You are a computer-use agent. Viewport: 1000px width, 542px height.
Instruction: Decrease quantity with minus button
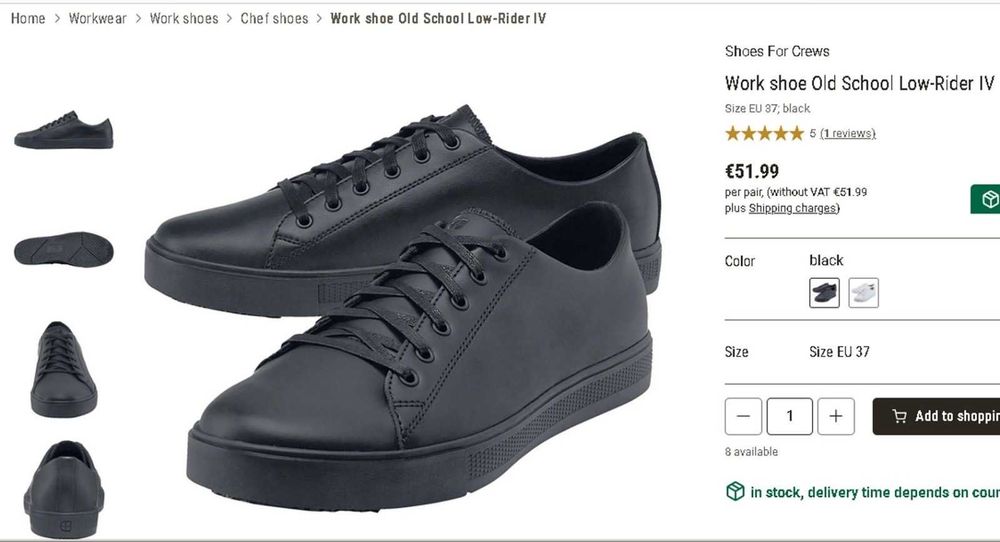click(x=743, y=416)
